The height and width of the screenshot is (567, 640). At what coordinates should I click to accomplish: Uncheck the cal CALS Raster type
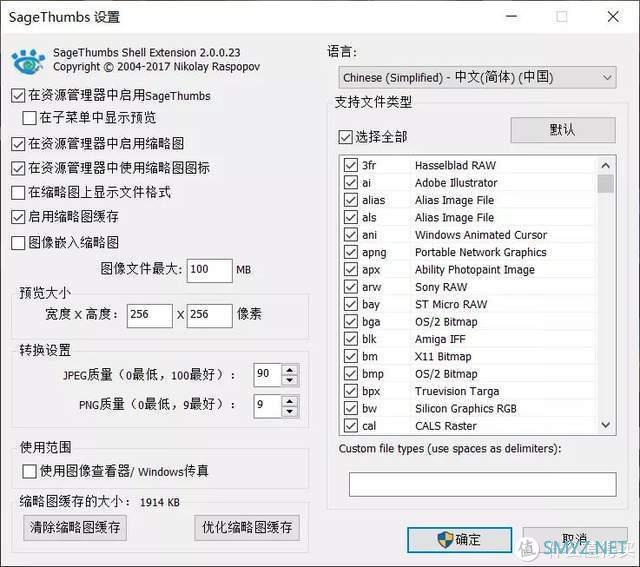pos(351,425)
